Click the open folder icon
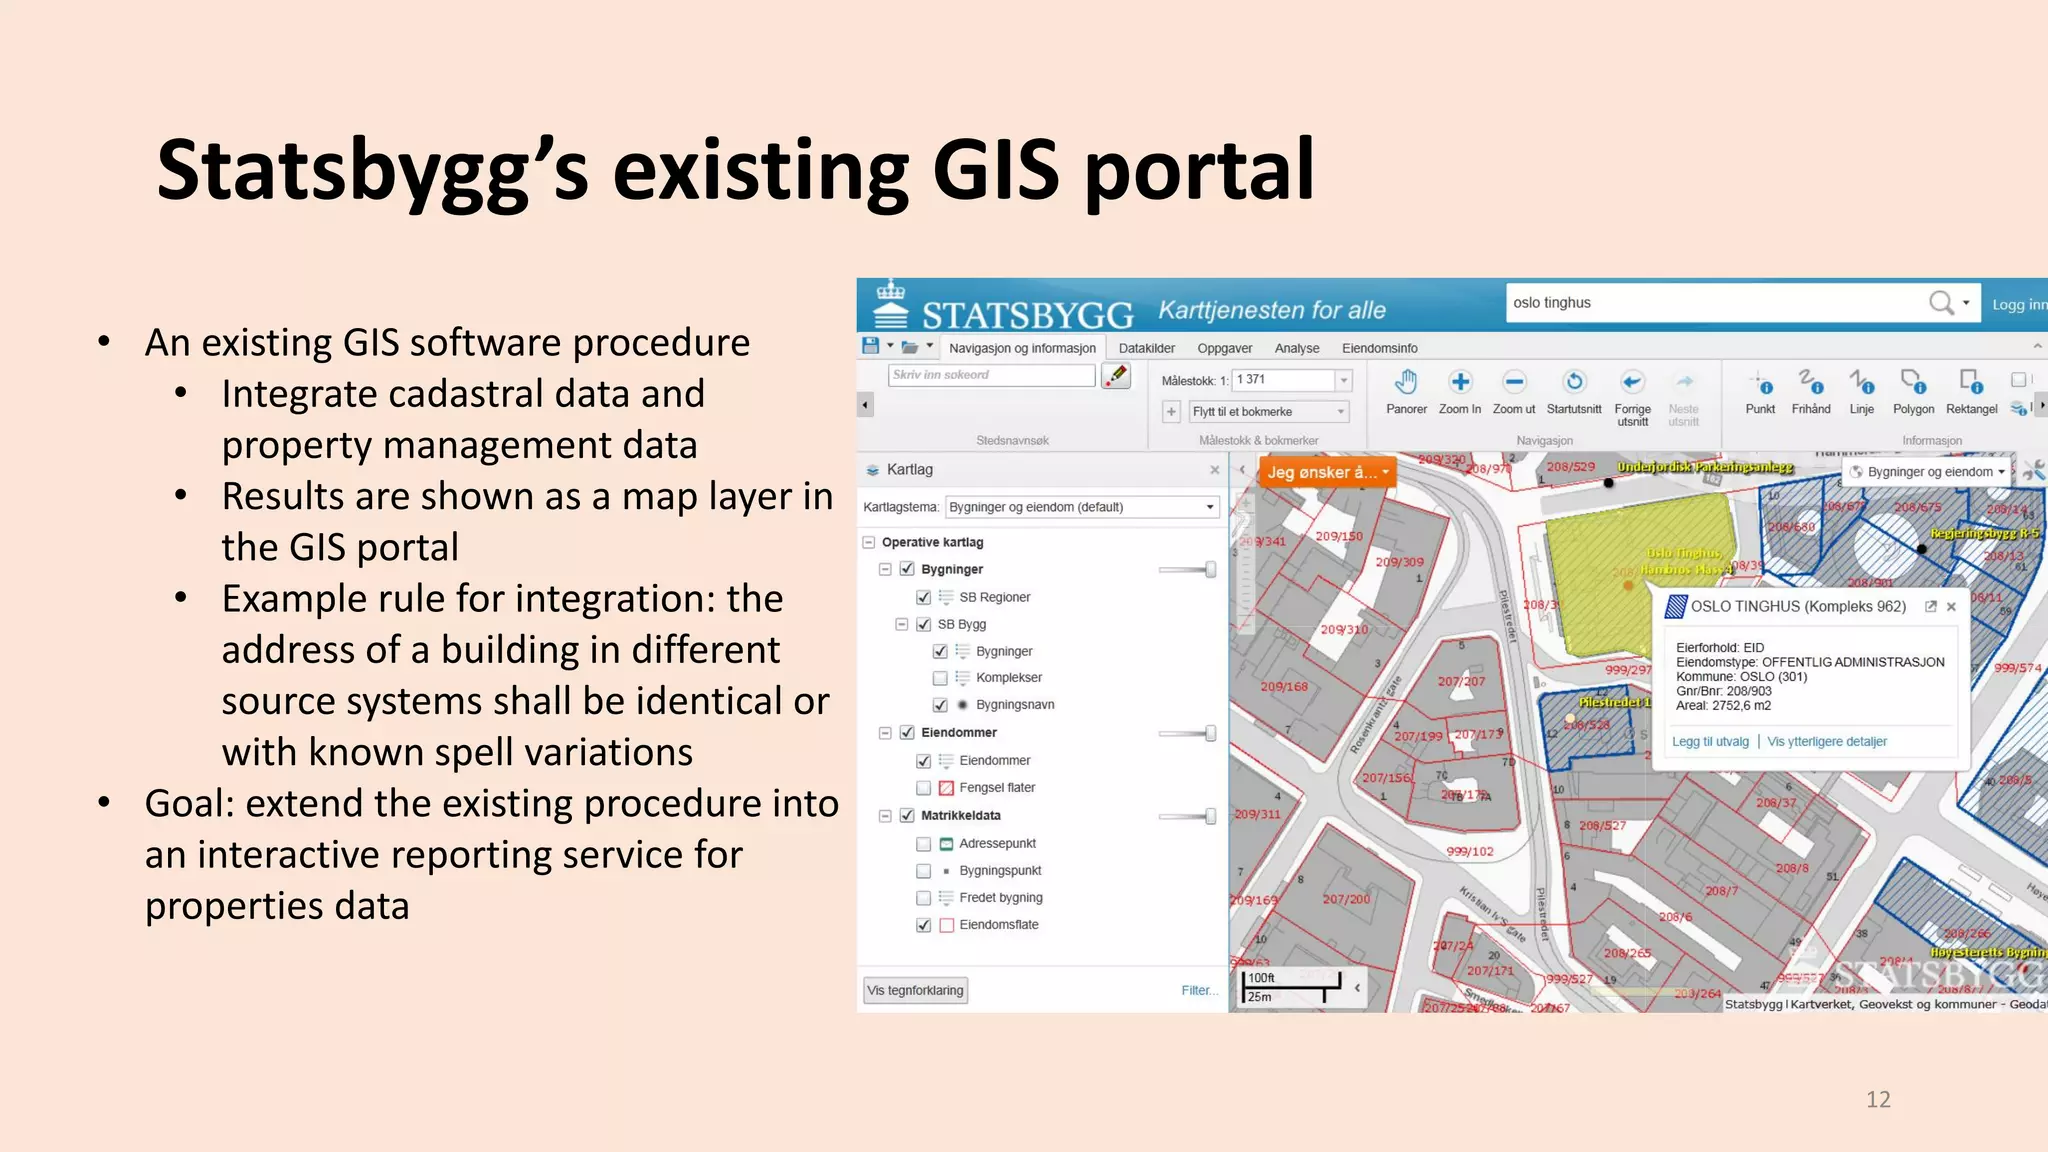The width and height of the screenshot is (2048, 1152). [910, 347]
